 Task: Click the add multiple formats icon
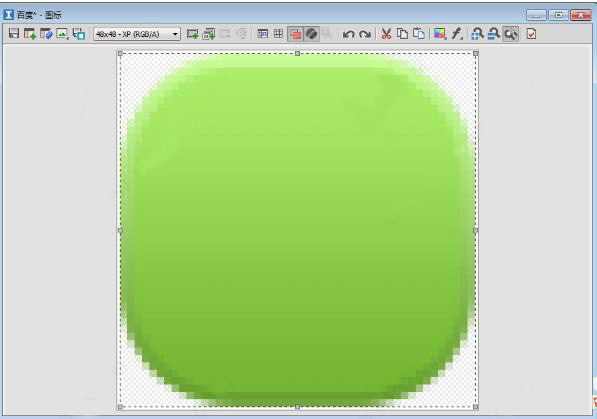tap(209, 34)
